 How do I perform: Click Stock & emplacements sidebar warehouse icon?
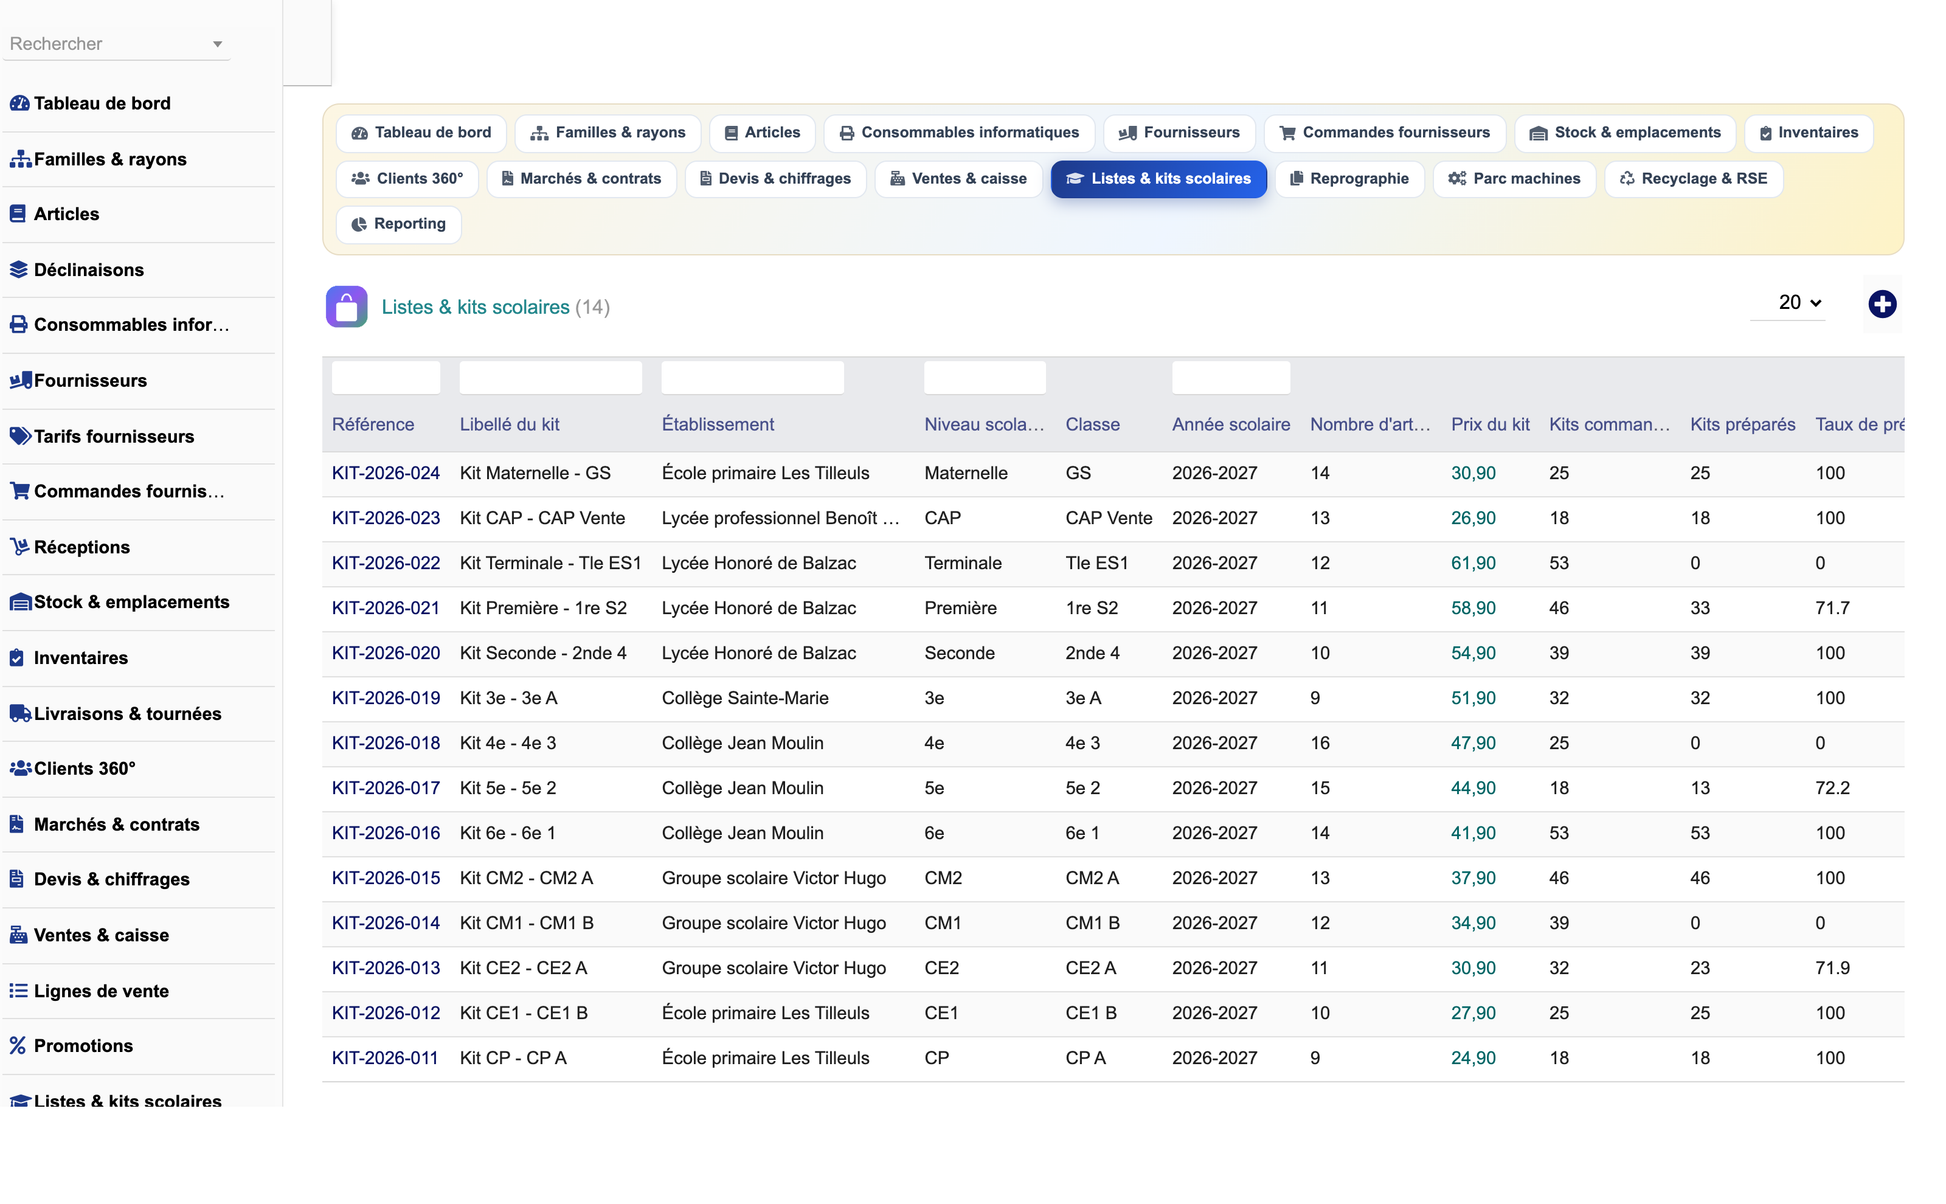20,602
